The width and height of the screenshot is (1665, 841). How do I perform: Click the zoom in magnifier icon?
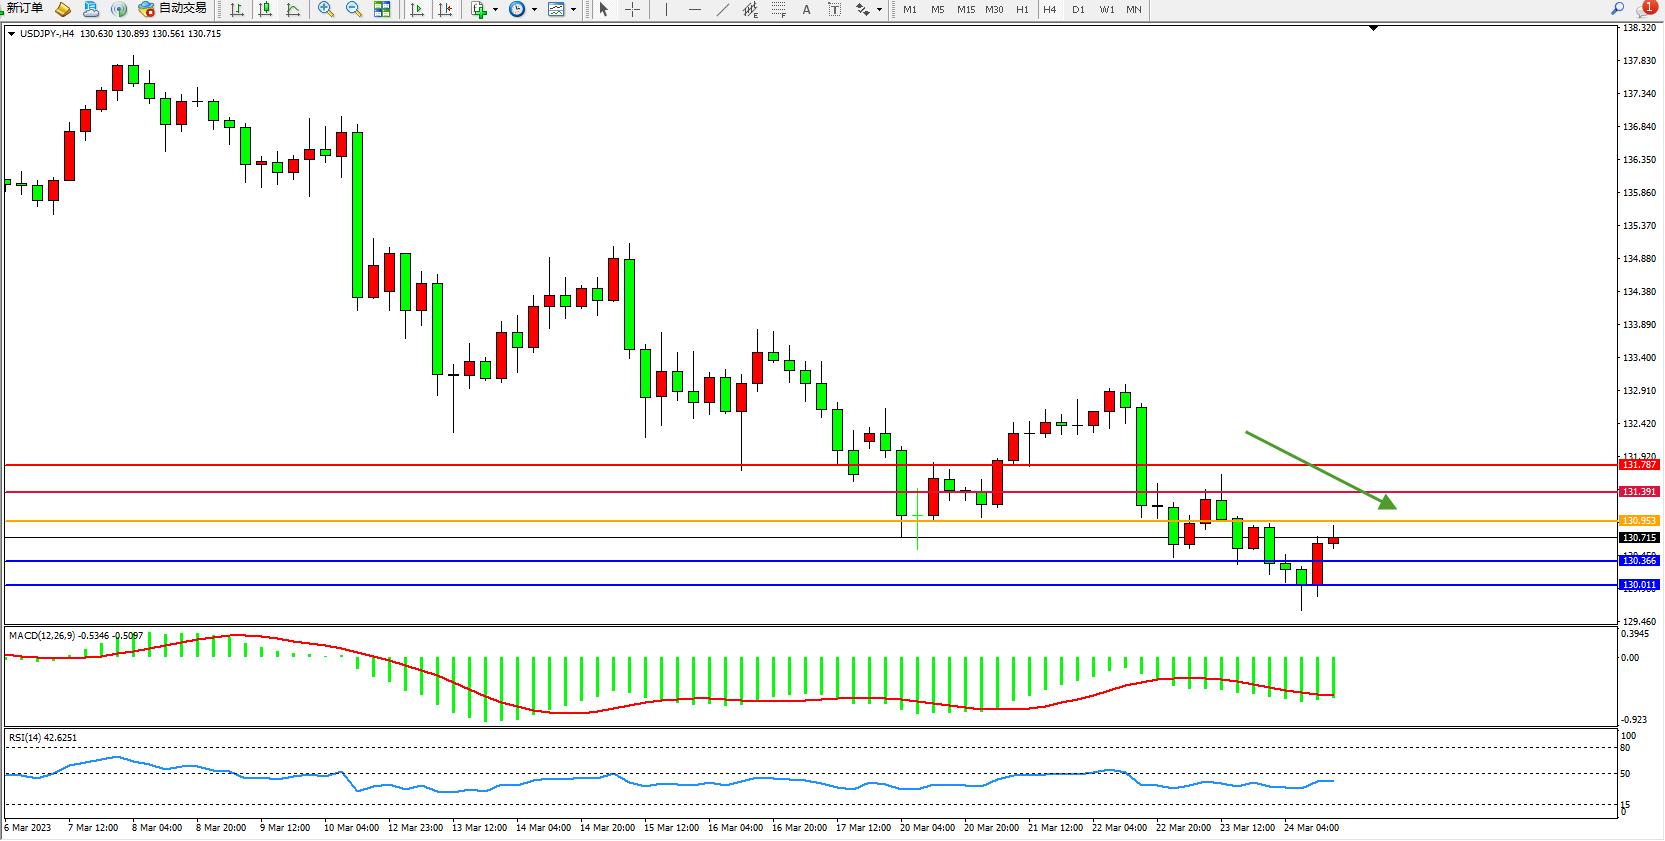click(x=326, y=9)
